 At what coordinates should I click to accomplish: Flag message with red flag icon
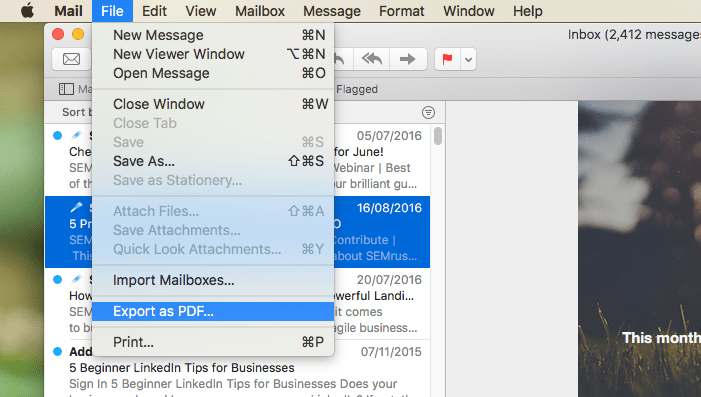pyautogui.click(x=447, y=59)
